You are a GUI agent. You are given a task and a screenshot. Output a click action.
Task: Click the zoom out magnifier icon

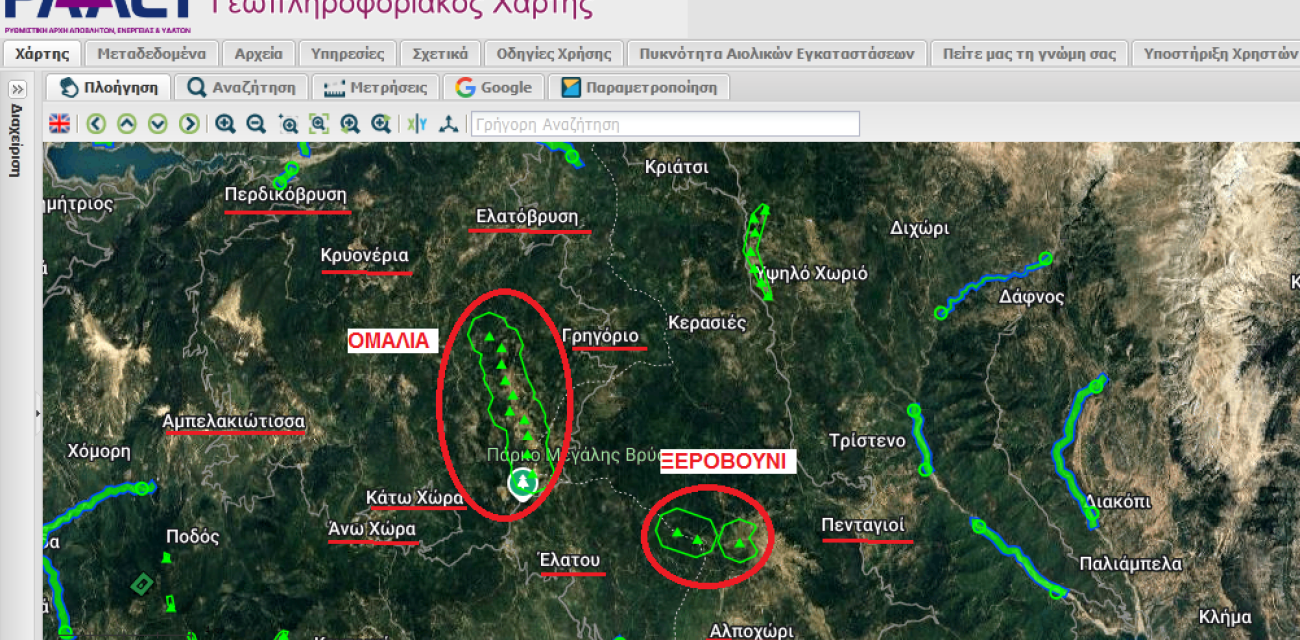click(256, 124)
